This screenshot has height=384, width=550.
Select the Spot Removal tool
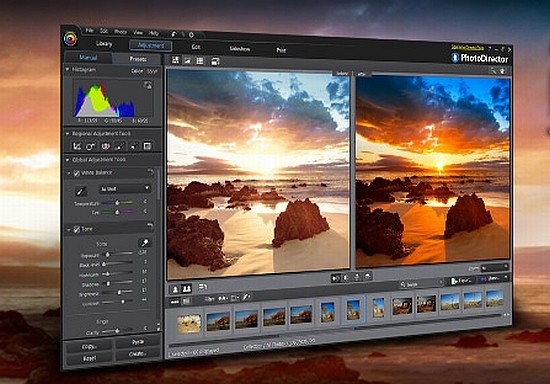[90, 146]
